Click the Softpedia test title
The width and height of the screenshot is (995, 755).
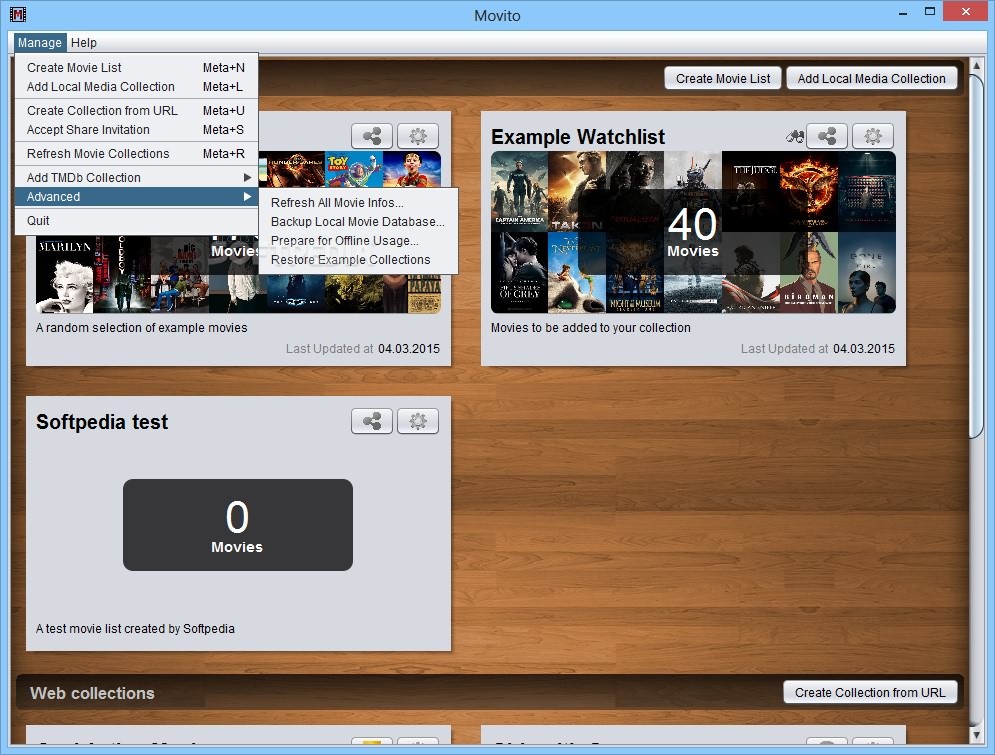coord(102,422)
